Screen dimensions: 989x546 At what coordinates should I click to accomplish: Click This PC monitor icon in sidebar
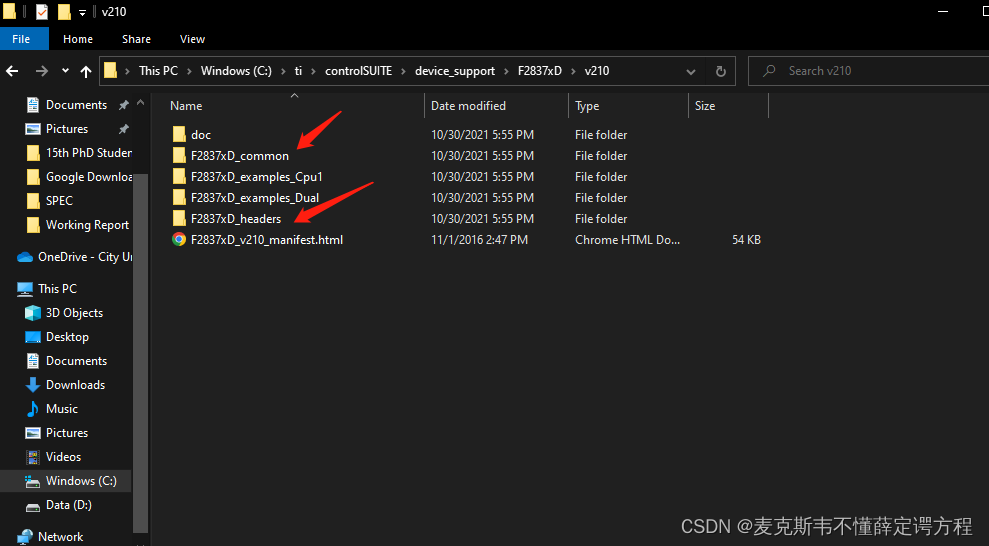25,289
